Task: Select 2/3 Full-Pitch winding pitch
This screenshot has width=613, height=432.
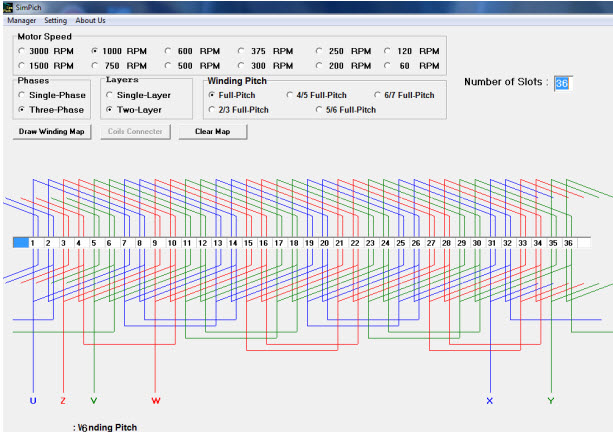Action: pos(238,110)
